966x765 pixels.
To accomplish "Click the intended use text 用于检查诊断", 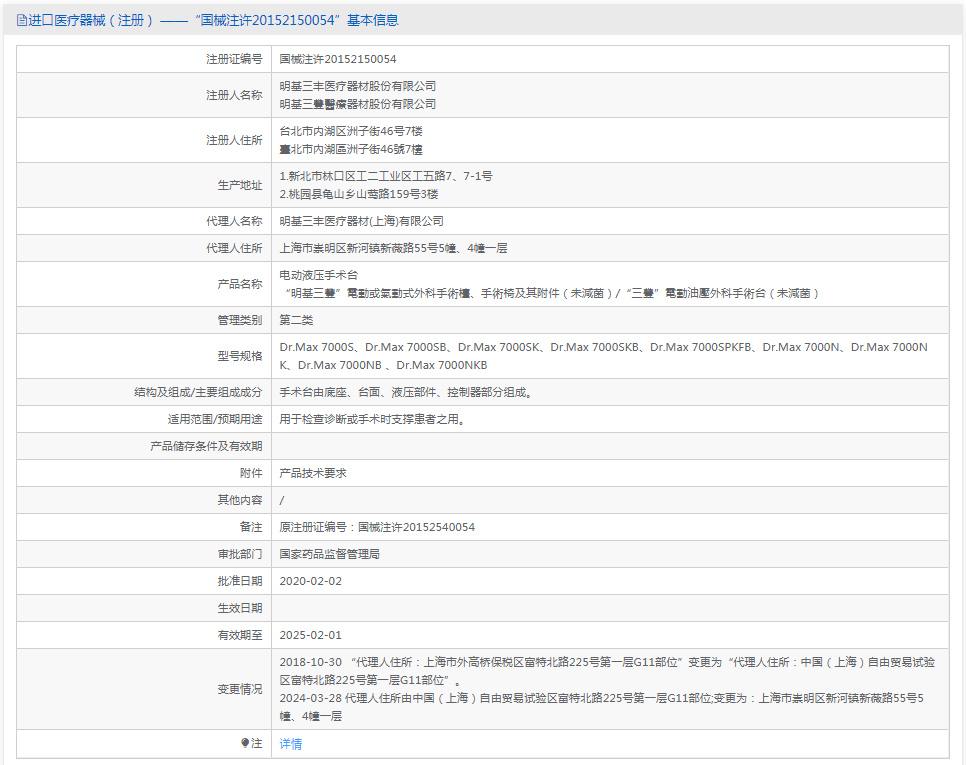I will pos(371,419).
